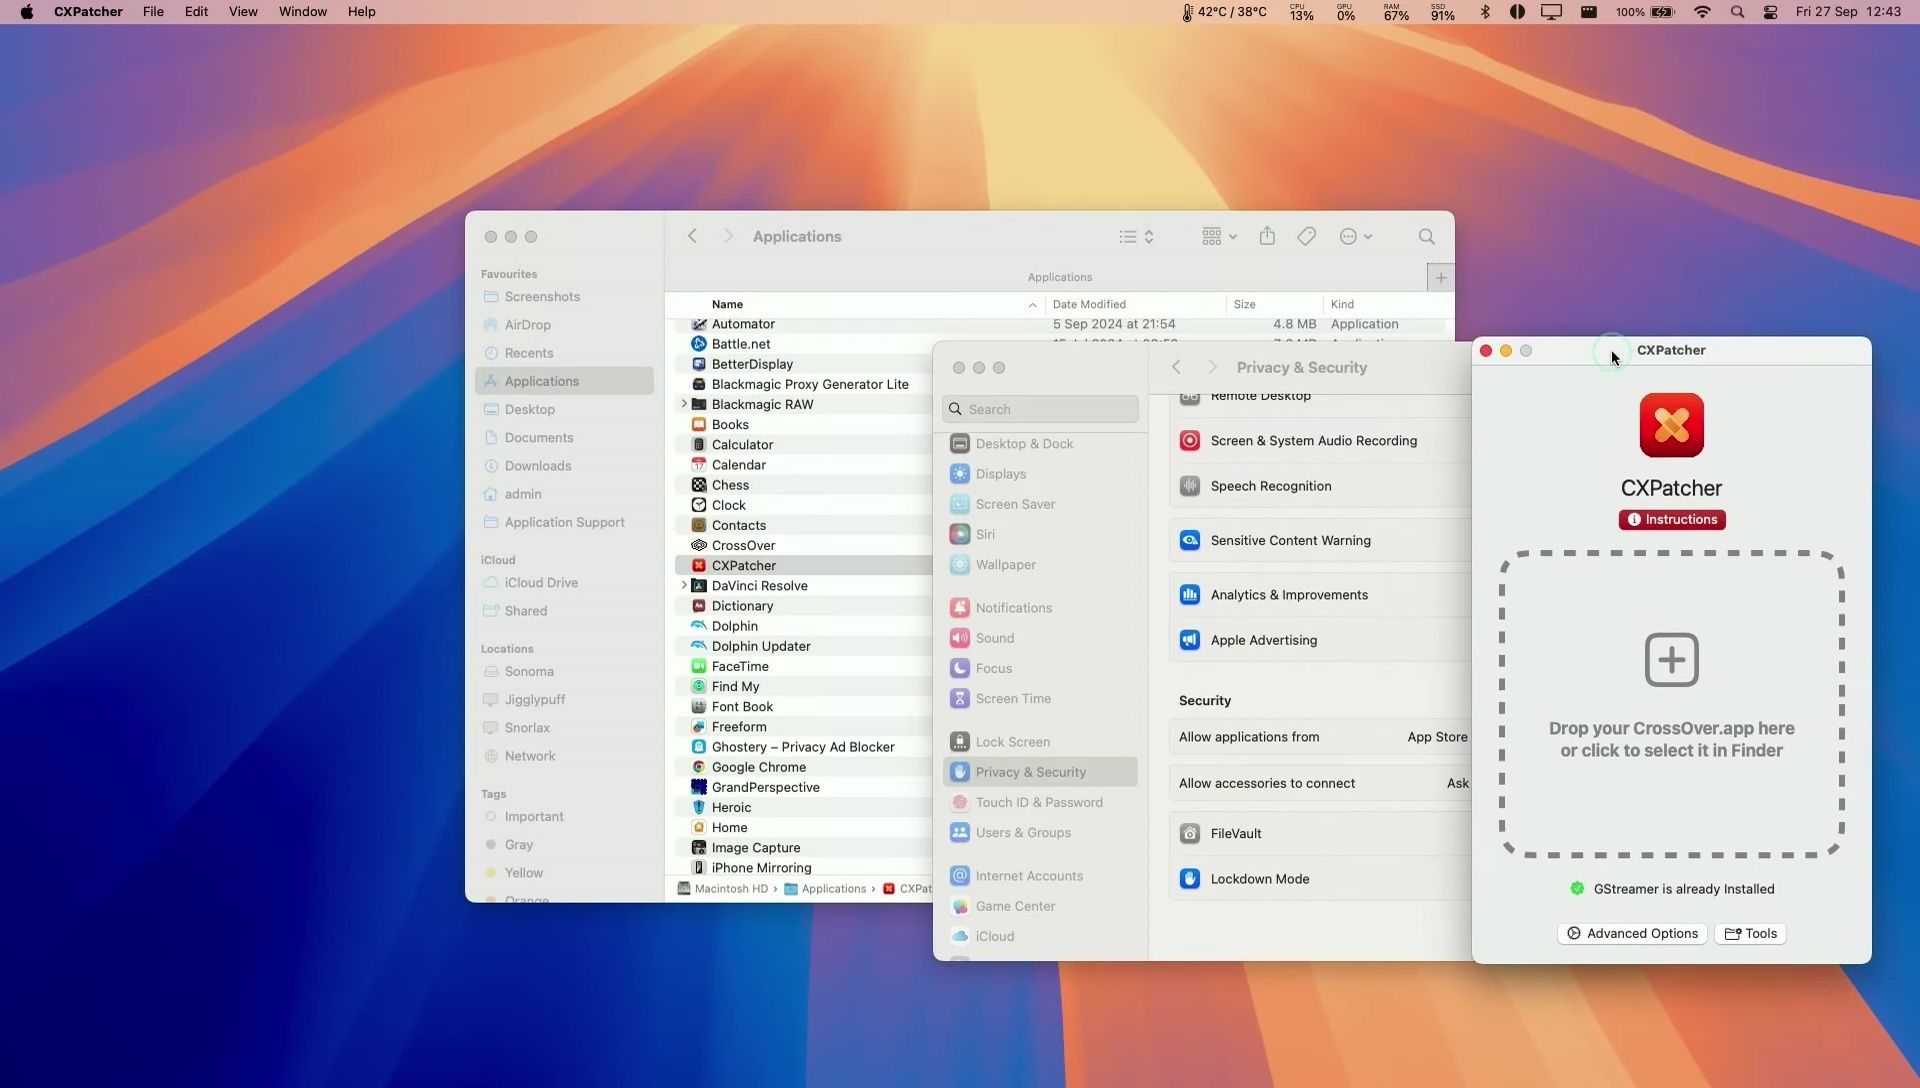Open Game Center settings
The width and height of the screenshot is (1920, 1088).
(x=1040, y=906)
